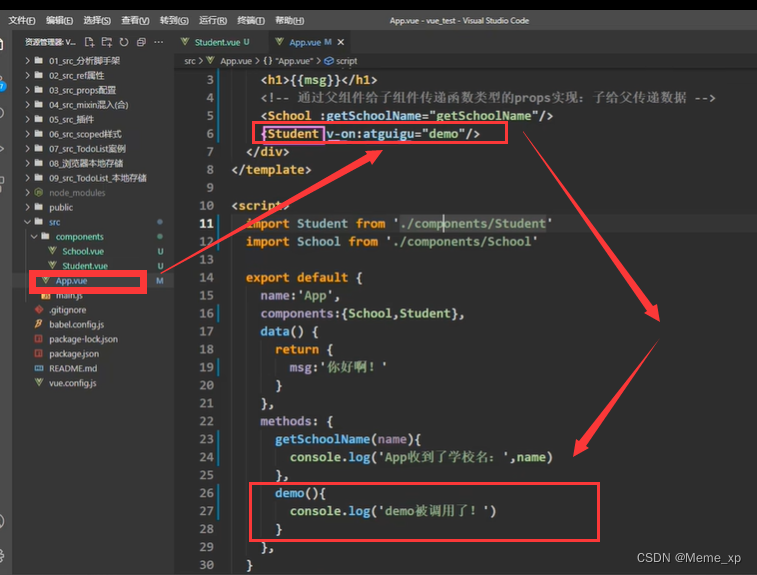Expand the public folder

61,208
